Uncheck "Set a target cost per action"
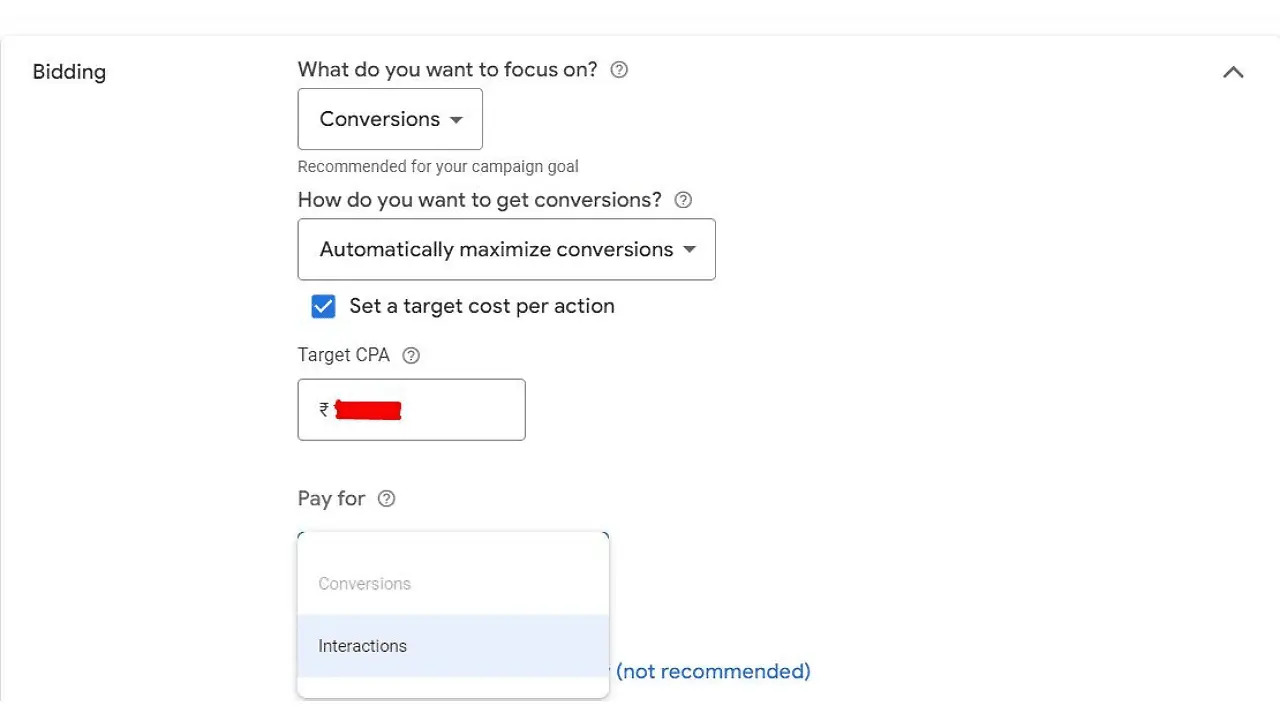This screenshot has height=720, width=1280. click(x=323, y=306)
